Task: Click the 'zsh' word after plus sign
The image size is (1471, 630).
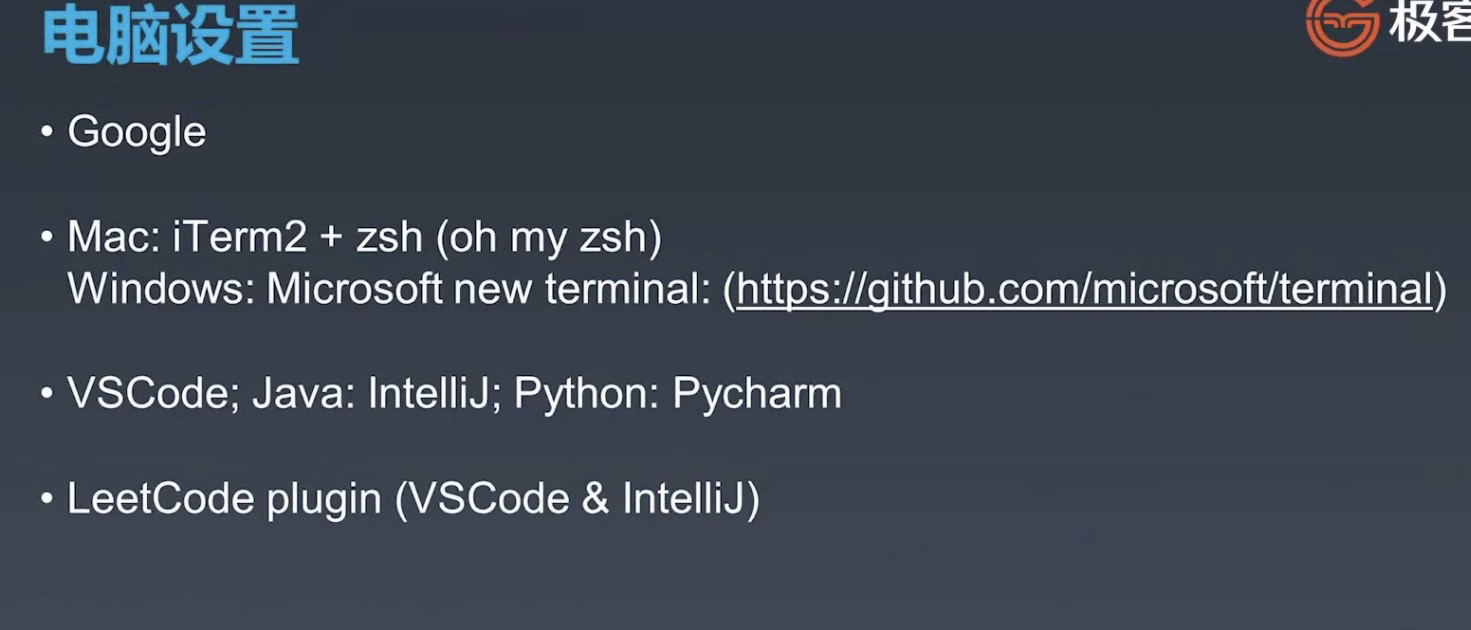Action: tap(390, 239)
